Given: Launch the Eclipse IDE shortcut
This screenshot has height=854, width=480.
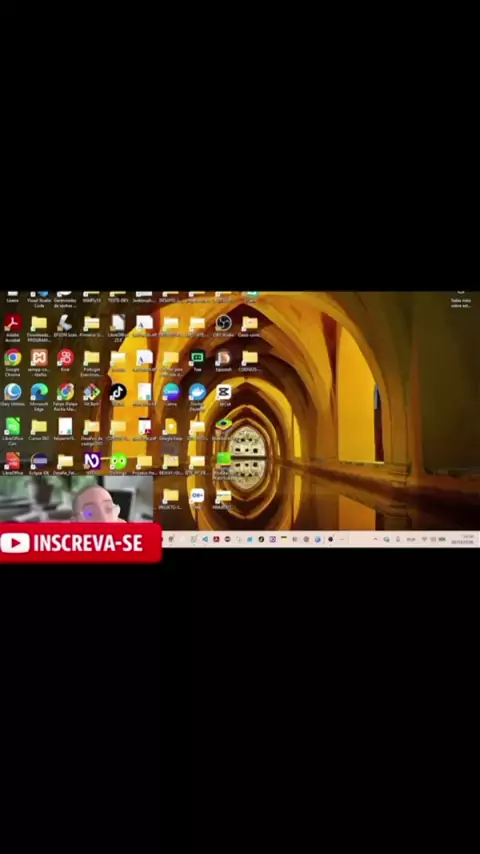Looking at the screenshot, I should [39, 464].
